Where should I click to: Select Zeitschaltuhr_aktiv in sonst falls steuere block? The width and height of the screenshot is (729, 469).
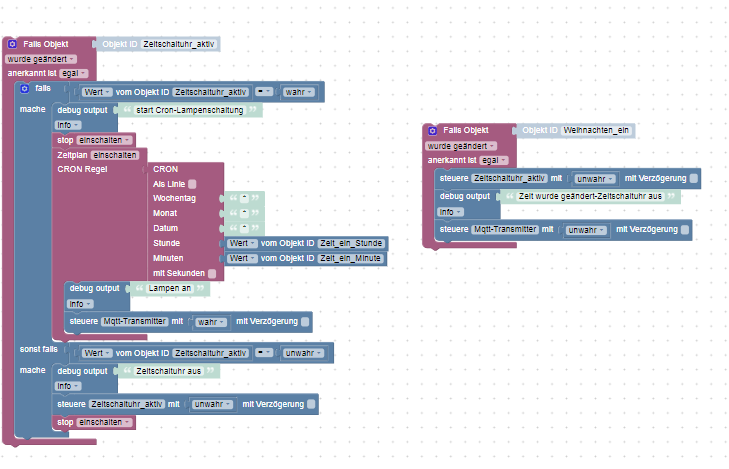pyautogui.click(x=126, y=404)
